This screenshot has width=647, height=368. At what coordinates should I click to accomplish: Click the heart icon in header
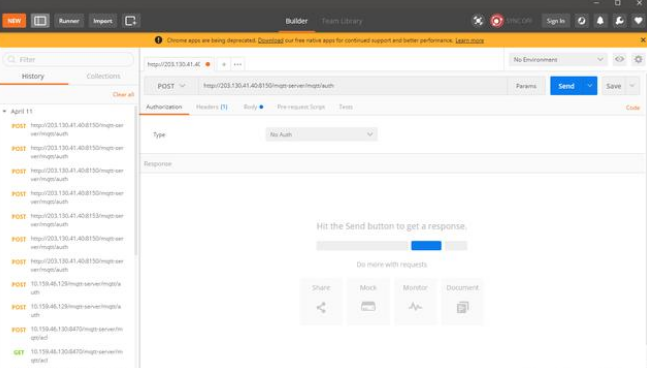point(638,21)
